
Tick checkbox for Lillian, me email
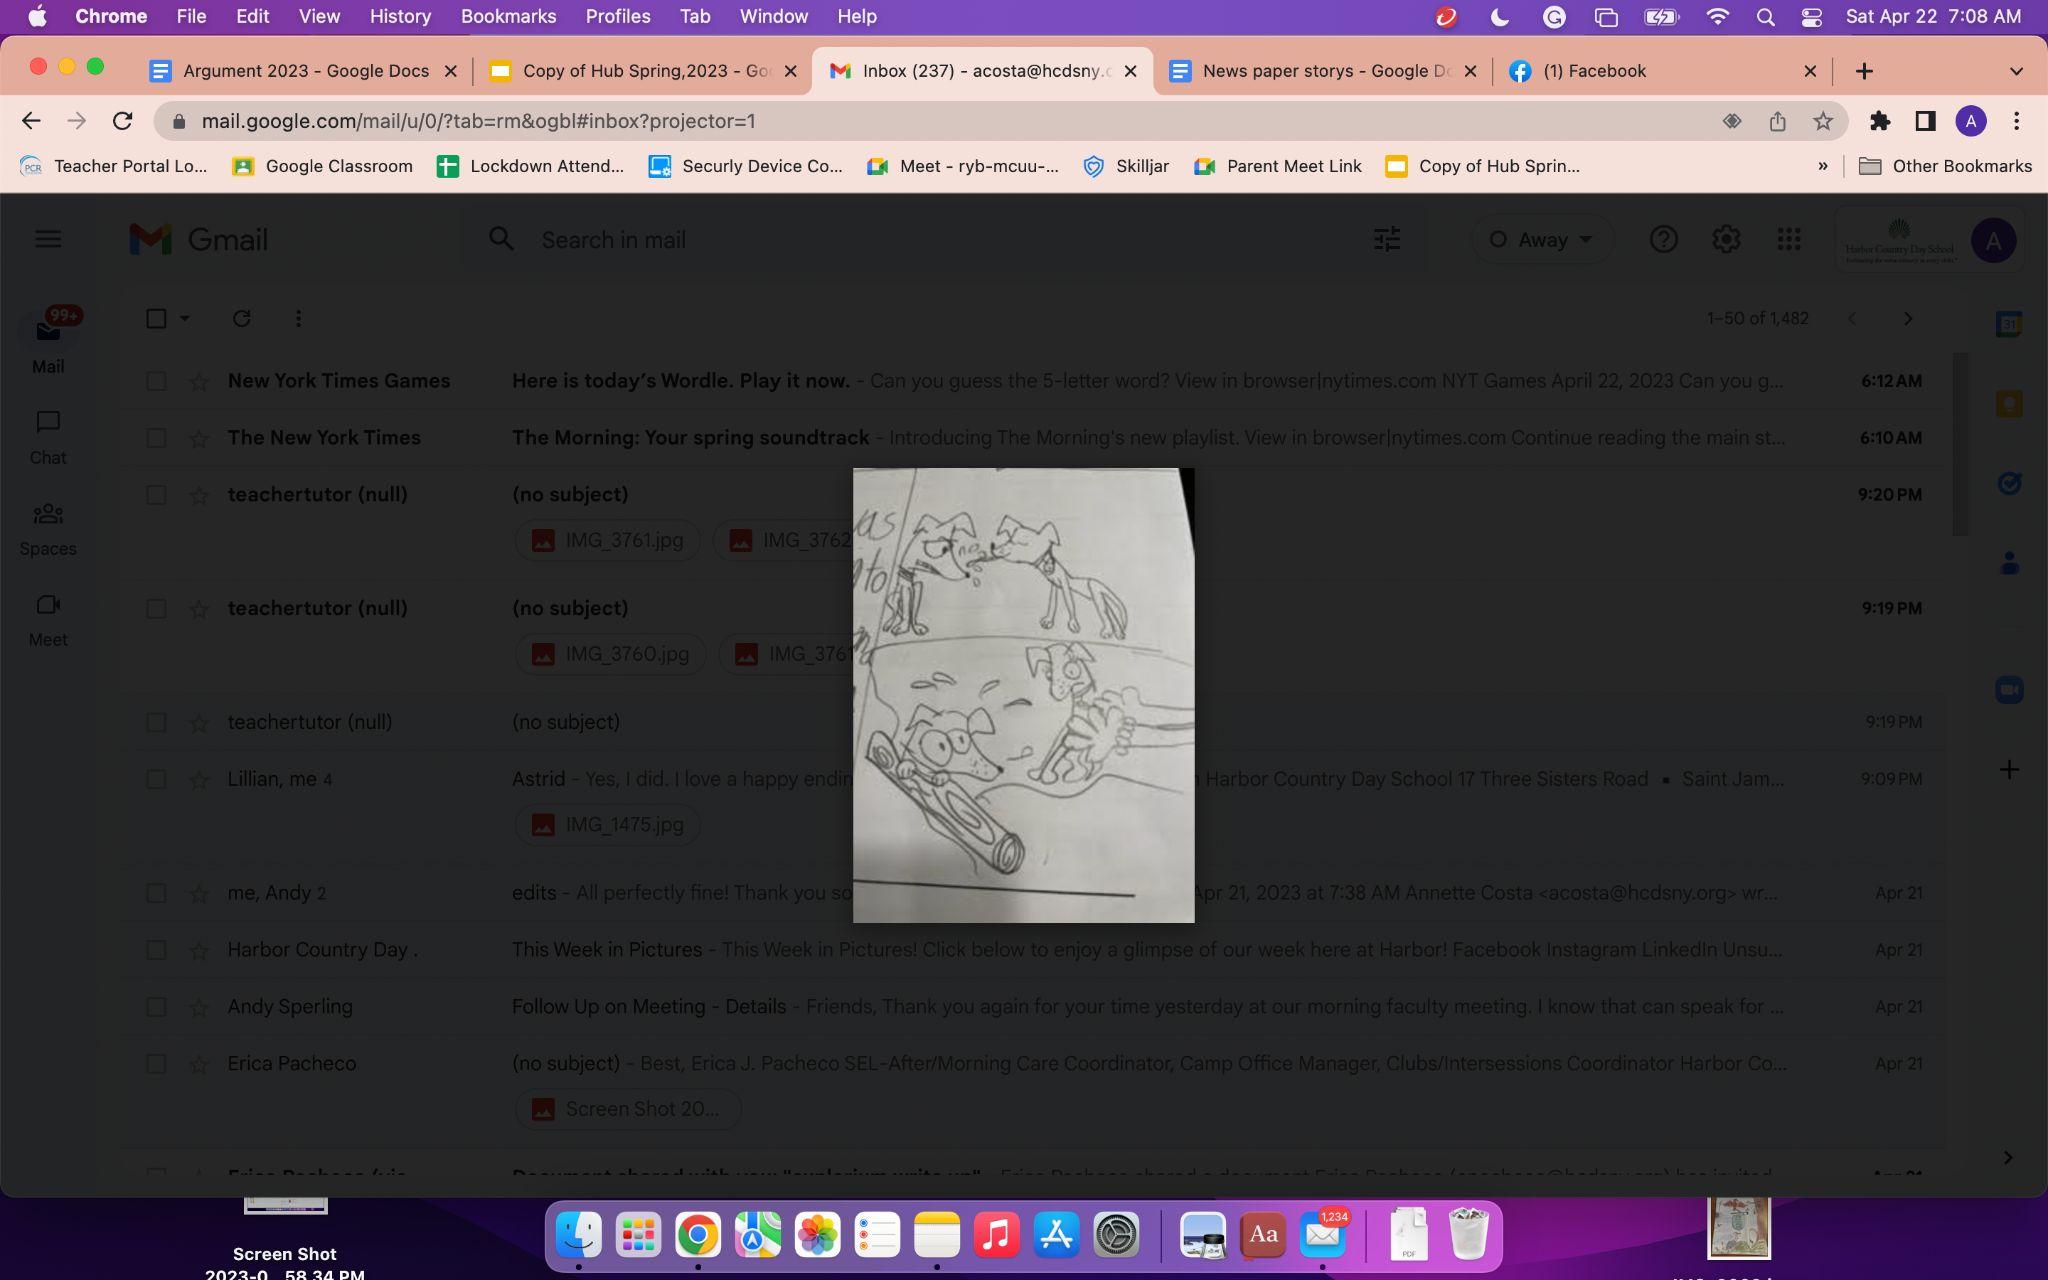point(156,779)
